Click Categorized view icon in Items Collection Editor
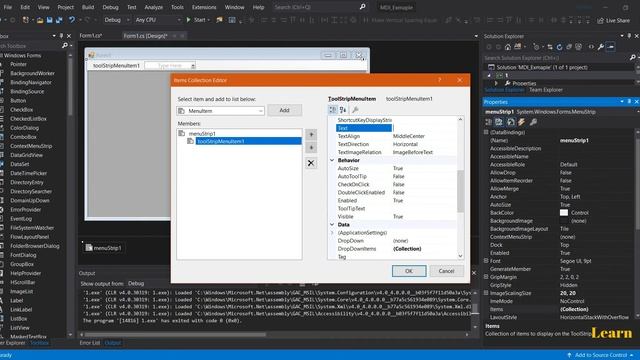 coord(333,110)
